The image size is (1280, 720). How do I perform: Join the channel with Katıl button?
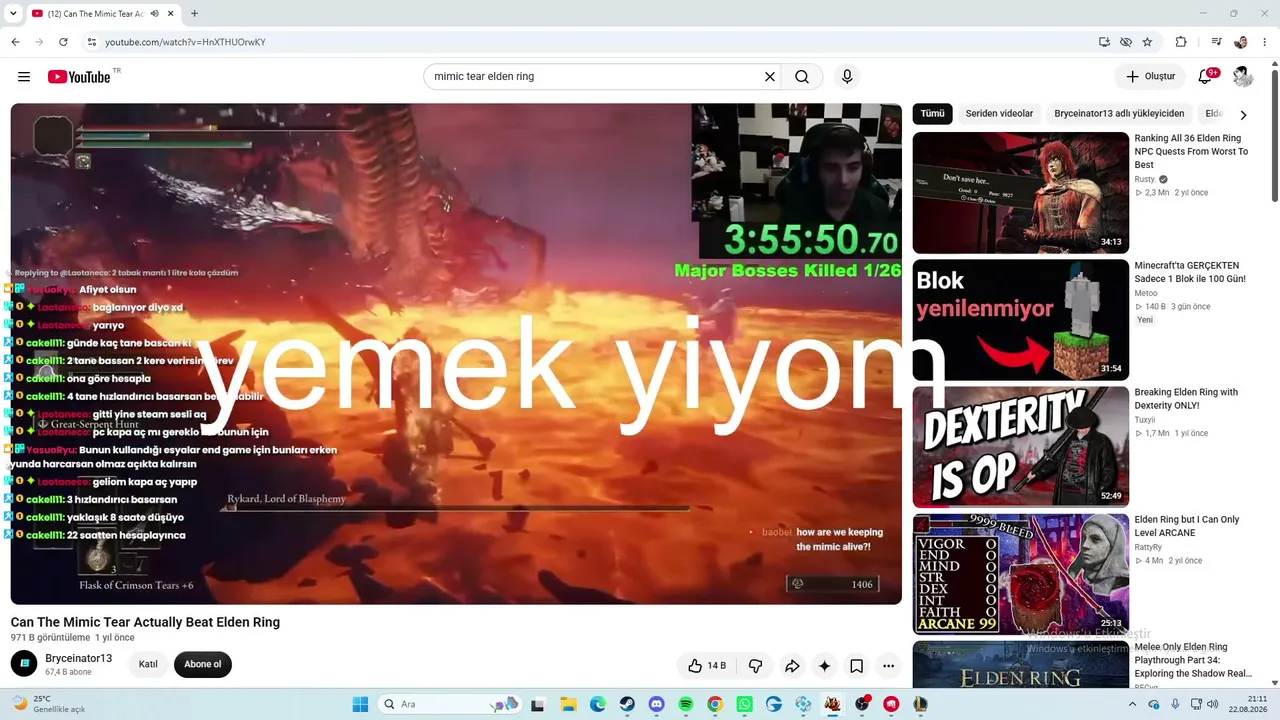point(148,664)
